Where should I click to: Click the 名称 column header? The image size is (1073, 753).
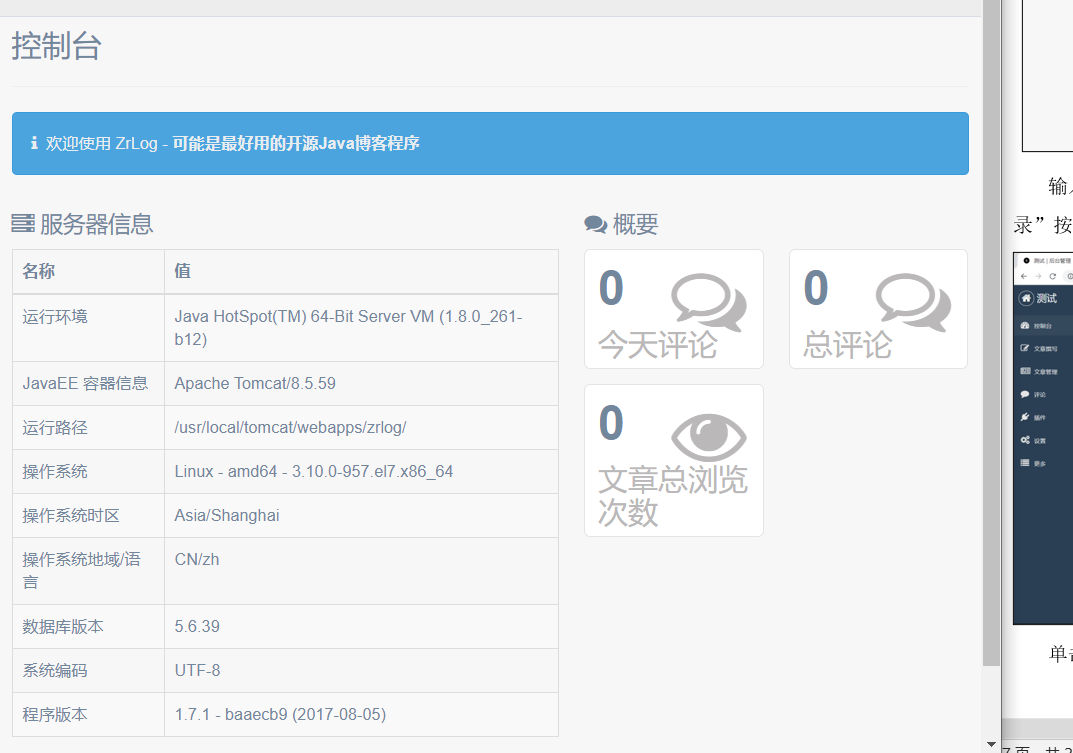tap(38, 271)
